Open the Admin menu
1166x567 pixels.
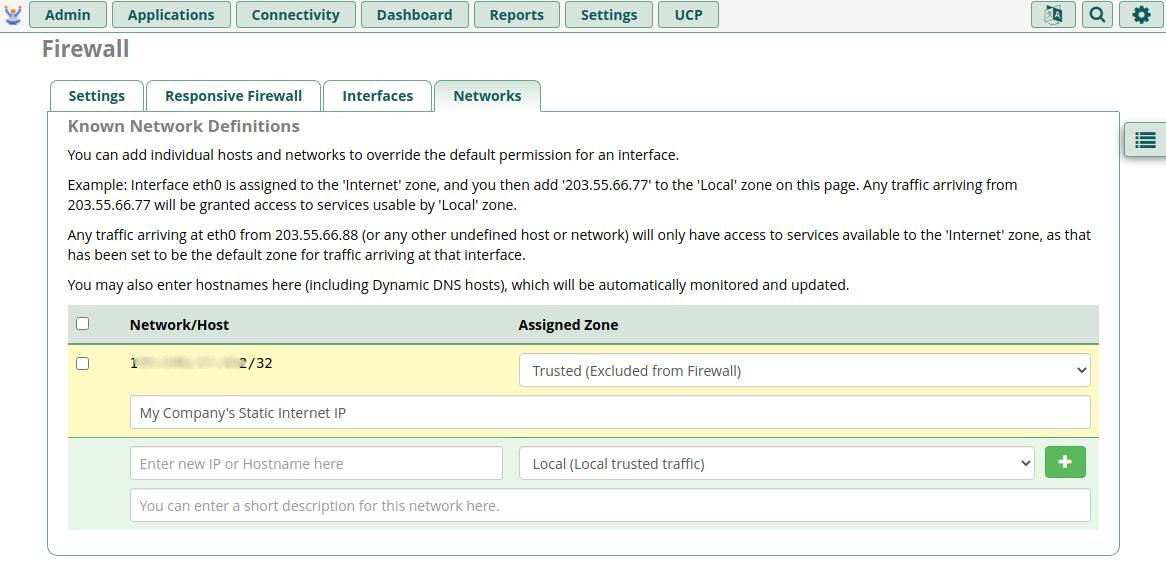tap(68, 15)
